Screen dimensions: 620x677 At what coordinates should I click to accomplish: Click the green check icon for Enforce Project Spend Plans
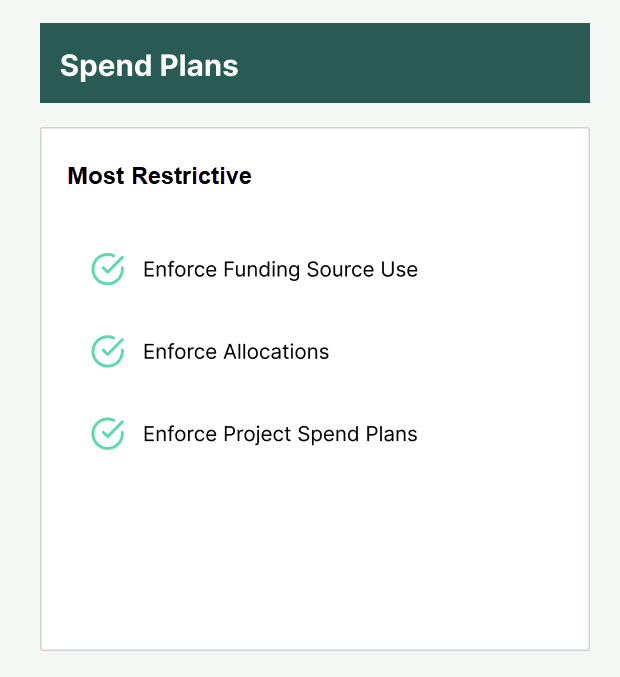[108, 433]
